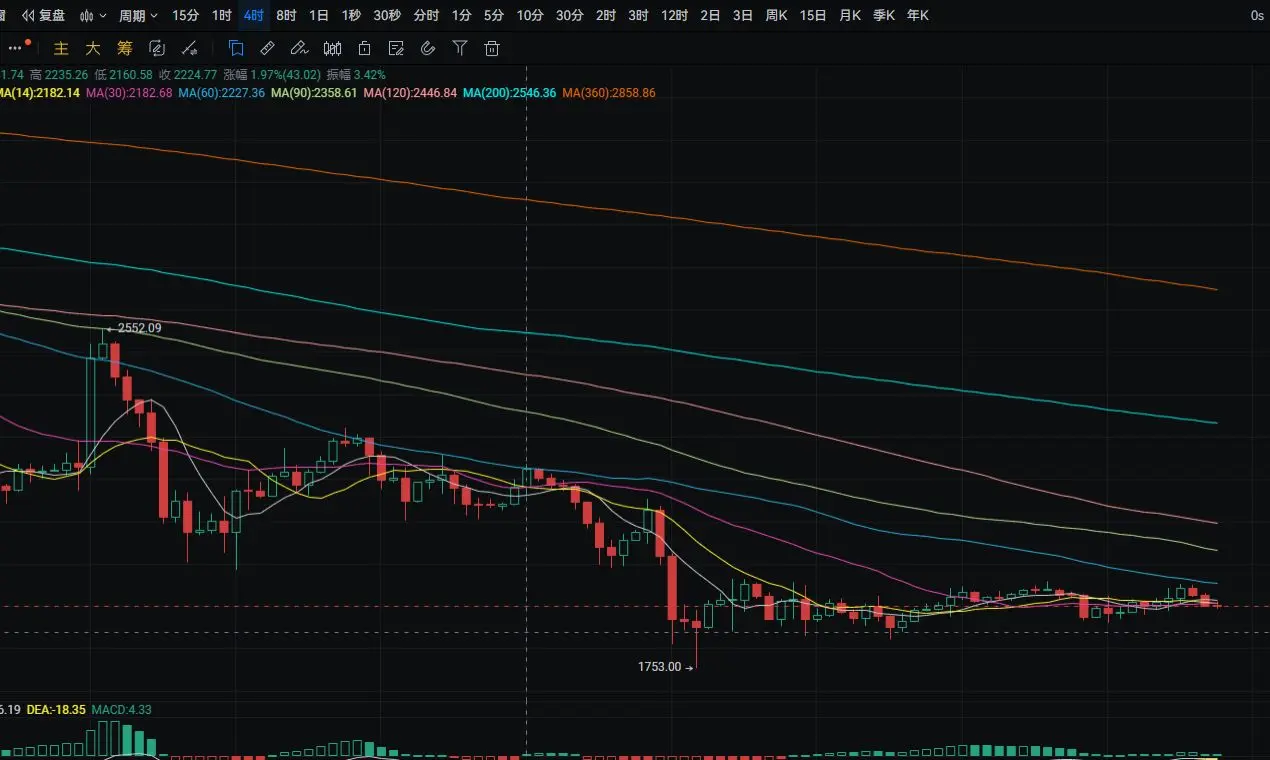Click the MA(60):2227.36 indicator label
Screen dimensions: 1270x760
(222, 93)
